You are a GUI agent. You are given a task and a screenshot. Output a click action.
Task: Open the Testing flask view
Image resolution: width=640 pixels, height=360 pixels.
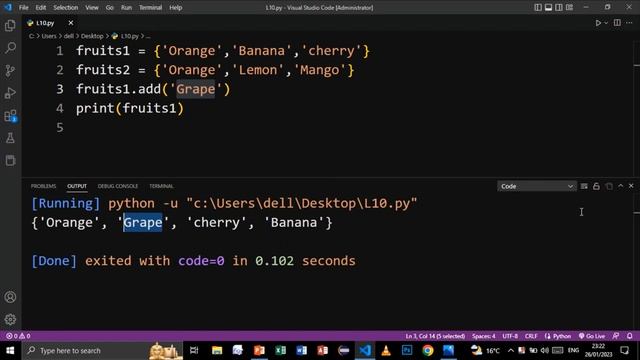click(x=10, y=138)
